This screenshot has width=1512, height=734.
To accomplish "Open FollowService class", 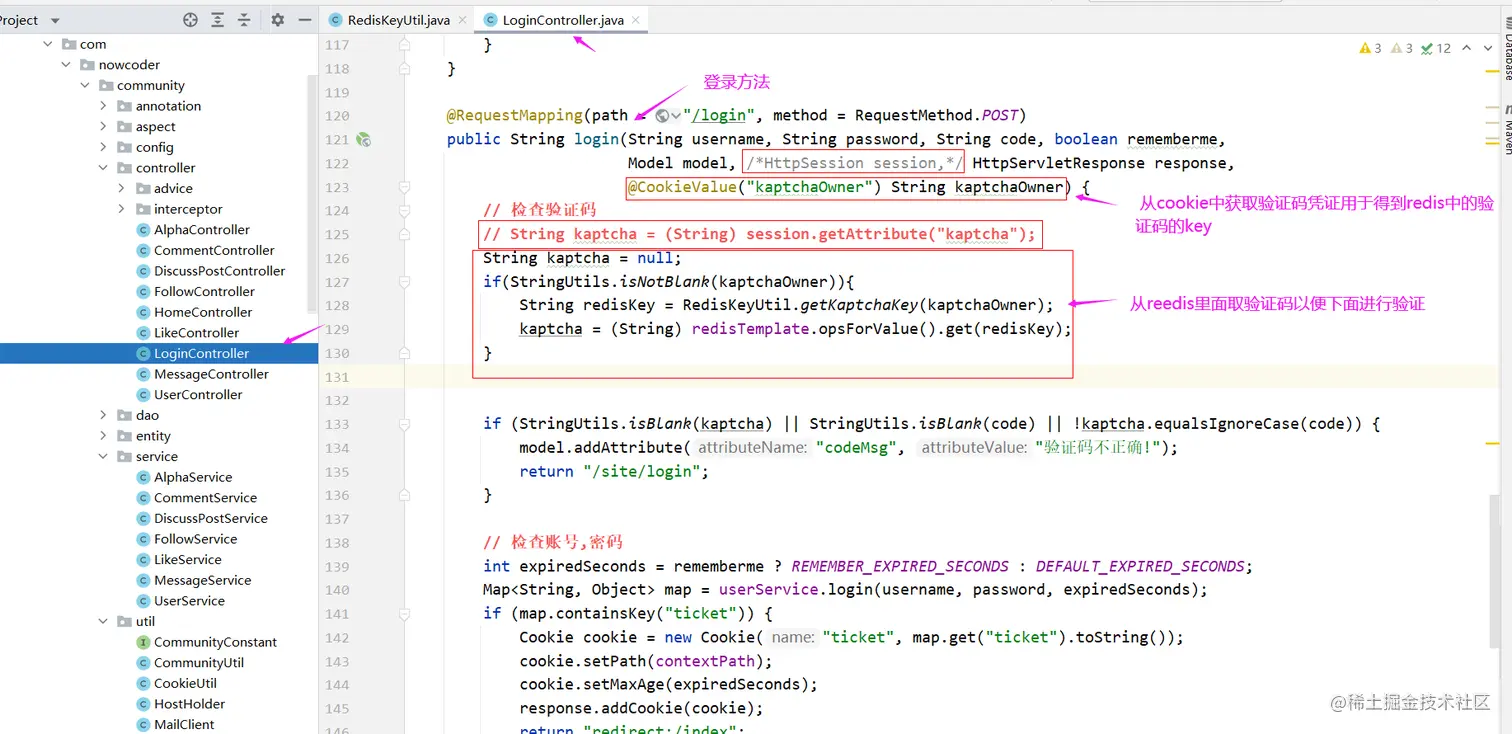I will tap(195, 539).
